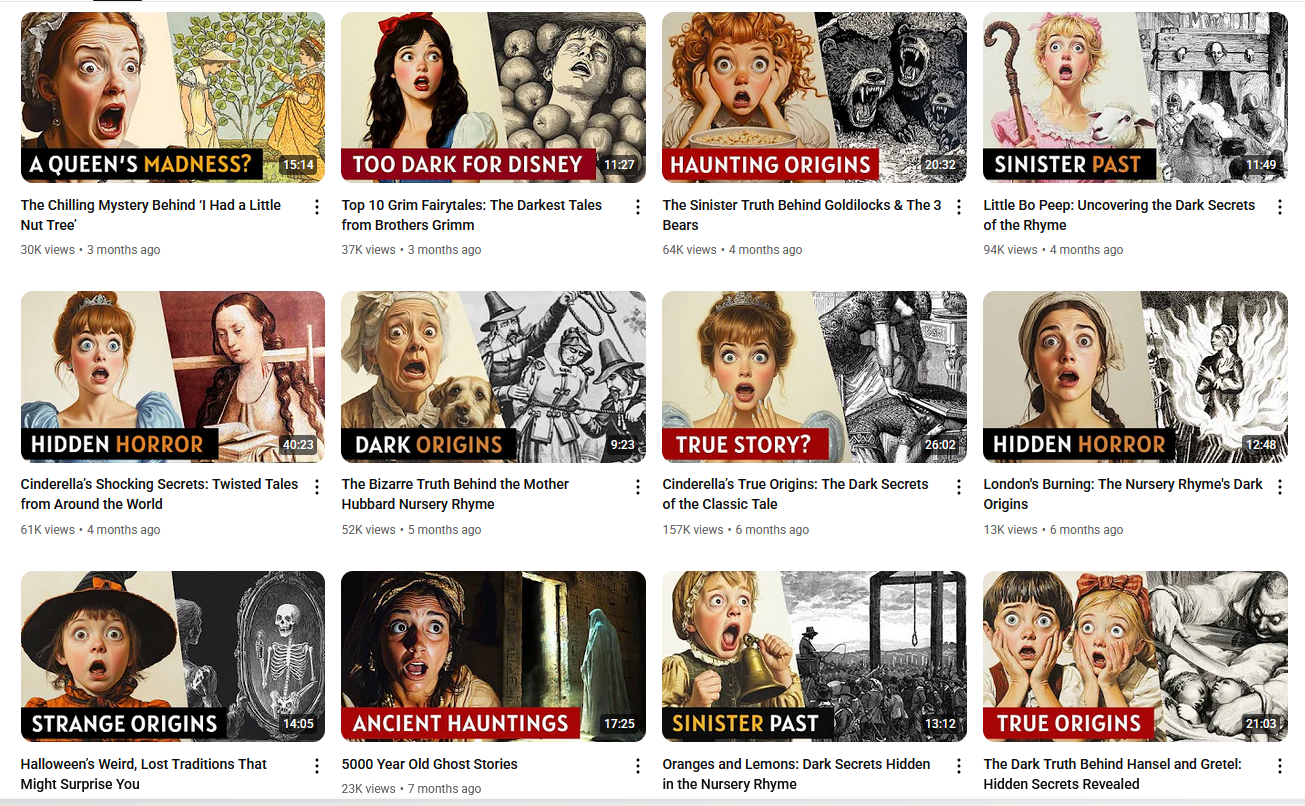Open options for 5000 Year Old Ghost Stories video
This screenshot has height=806, width=1305.
[638, 766]
